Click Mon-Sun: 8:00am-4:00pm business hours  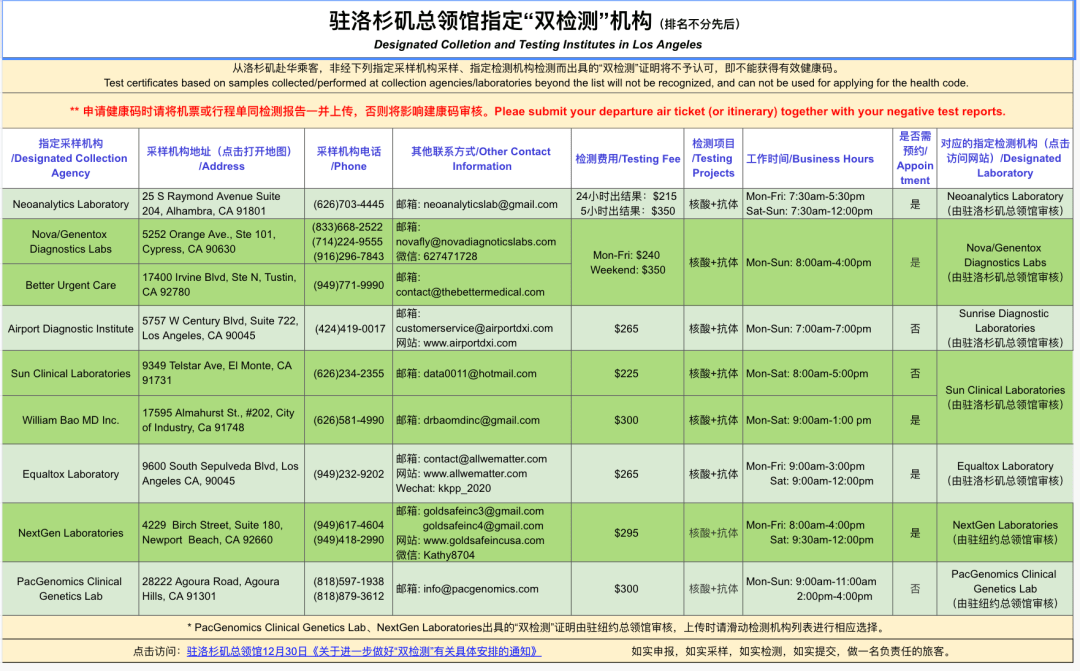point(809,262)
